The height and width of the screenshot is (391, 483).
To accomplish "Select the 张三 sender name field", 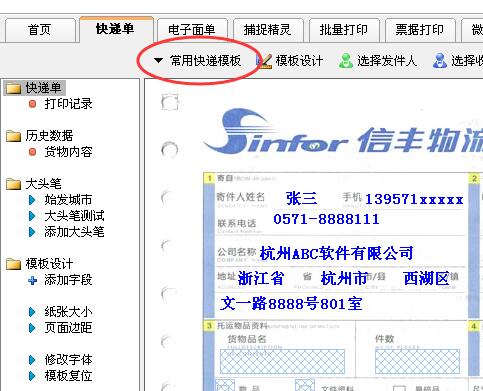I will [302, 199].
